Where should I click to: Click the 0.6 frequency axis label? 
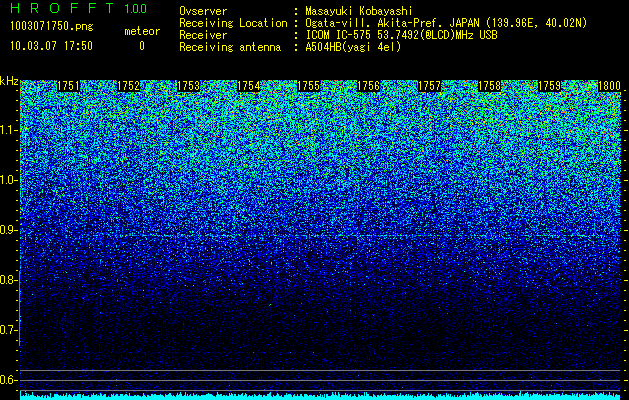tap(8, 380)
